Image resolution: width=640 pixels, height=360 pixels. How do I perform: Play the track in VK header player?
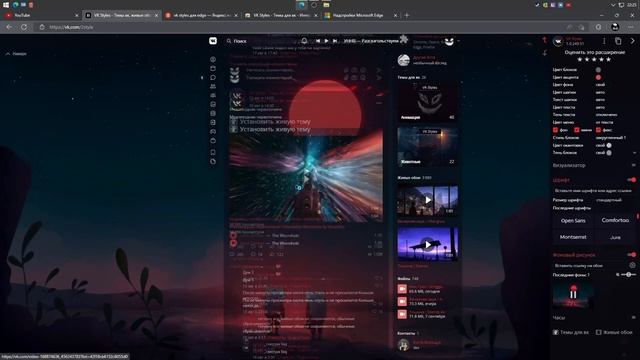(326, 41)
